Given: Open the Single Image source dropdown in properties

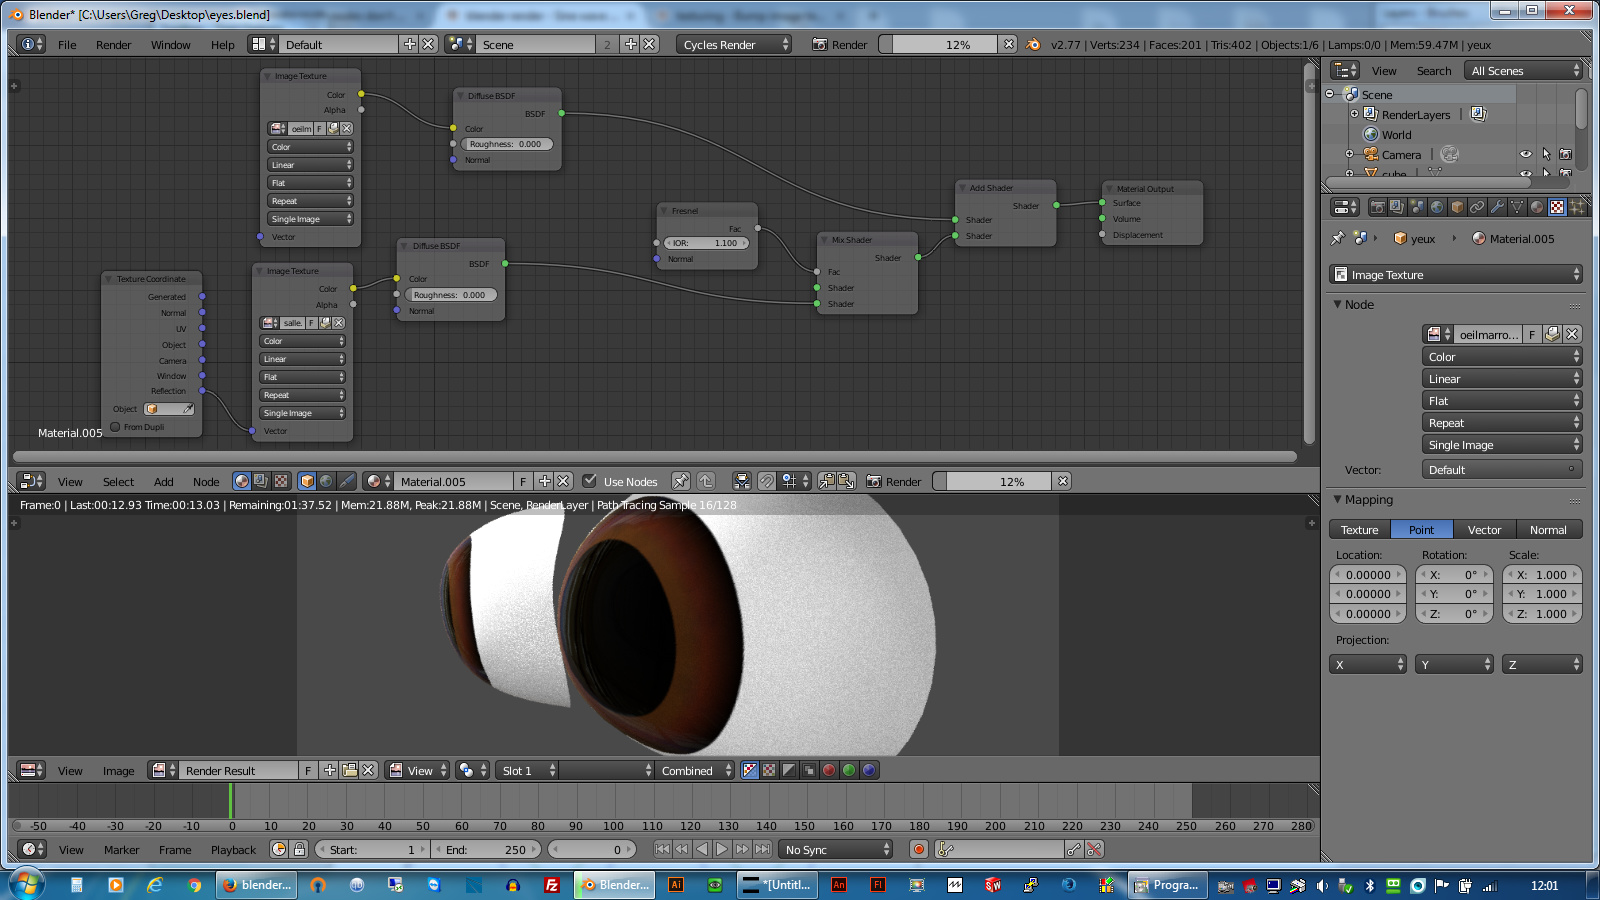Looking at the screenshot, I should pyautogui.click(x=1502, y=445).
